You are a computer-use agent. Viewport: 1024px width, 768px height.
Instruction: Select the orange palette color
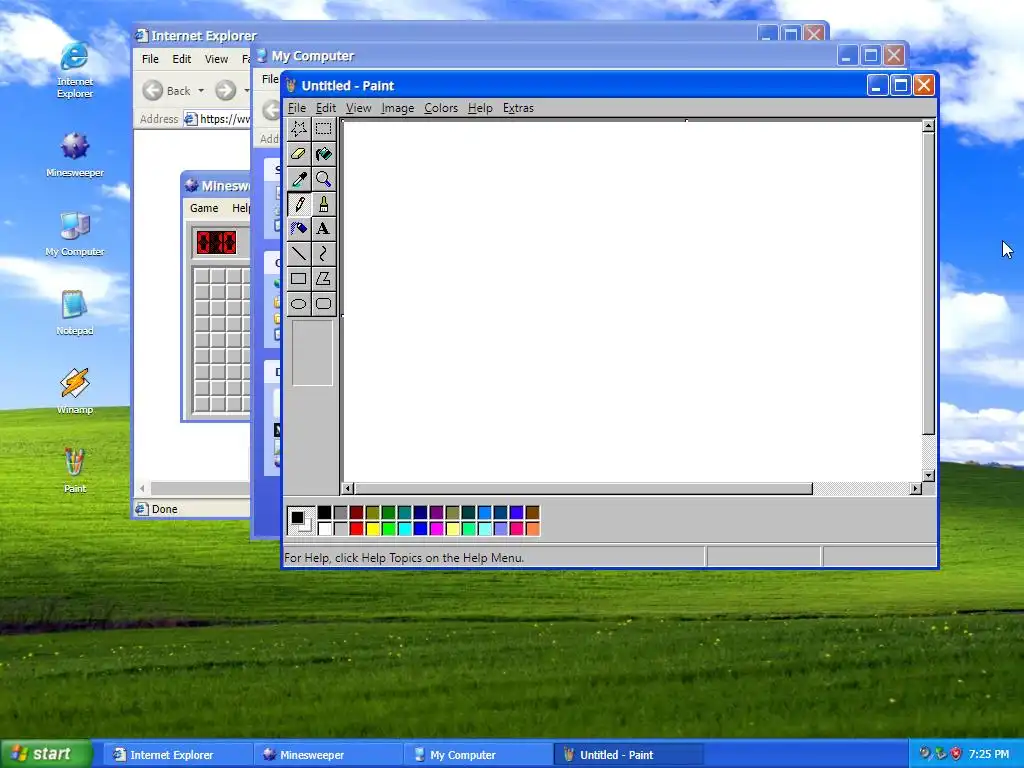(x=532, y=528)
